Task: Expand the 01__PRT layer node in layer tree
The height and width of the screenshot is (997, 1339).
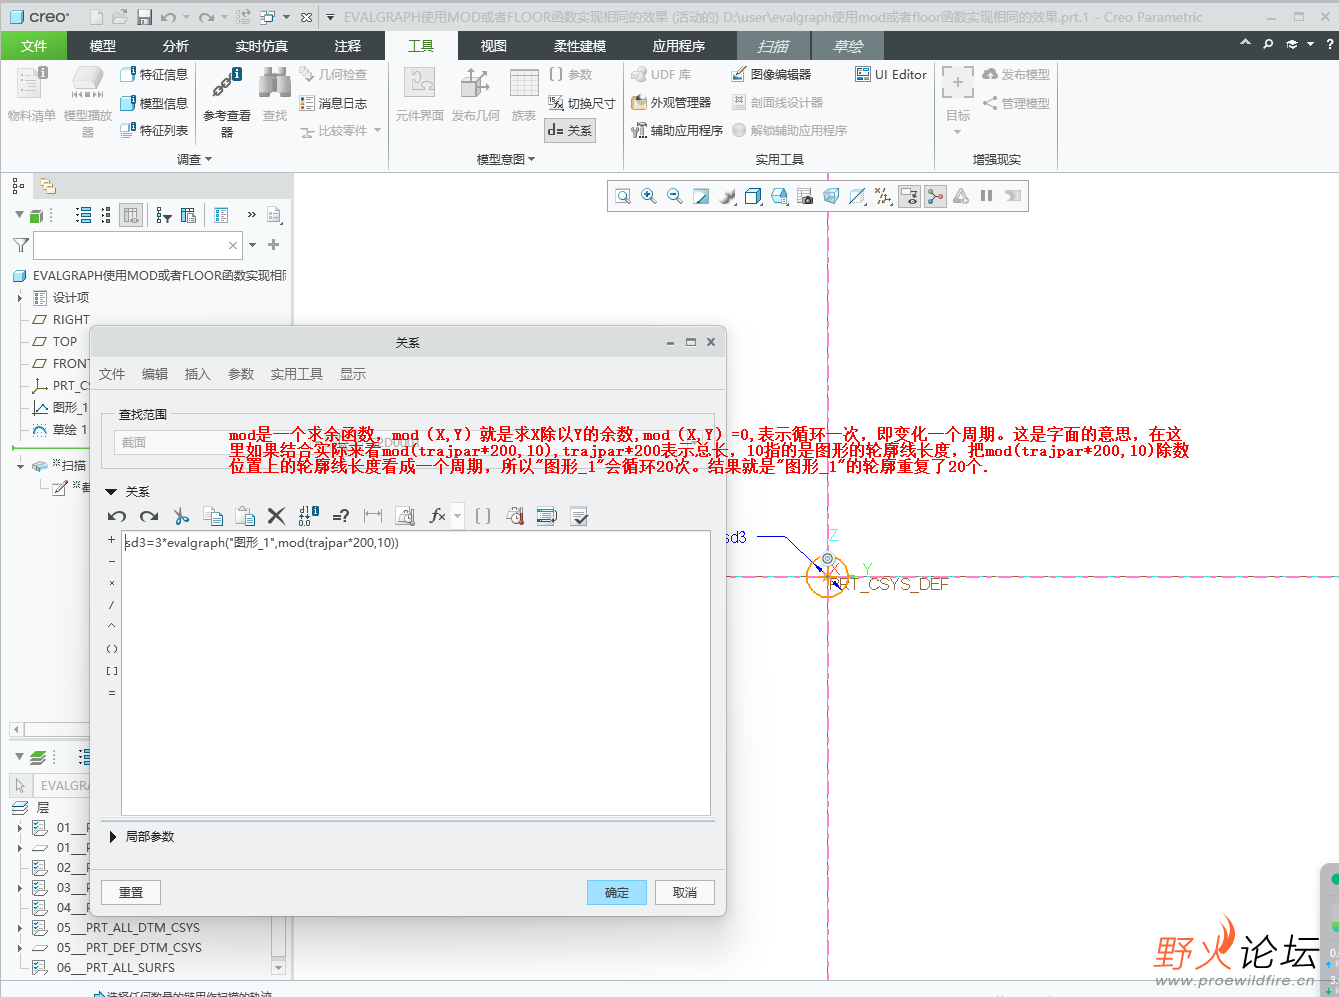Action: point(20,828)
